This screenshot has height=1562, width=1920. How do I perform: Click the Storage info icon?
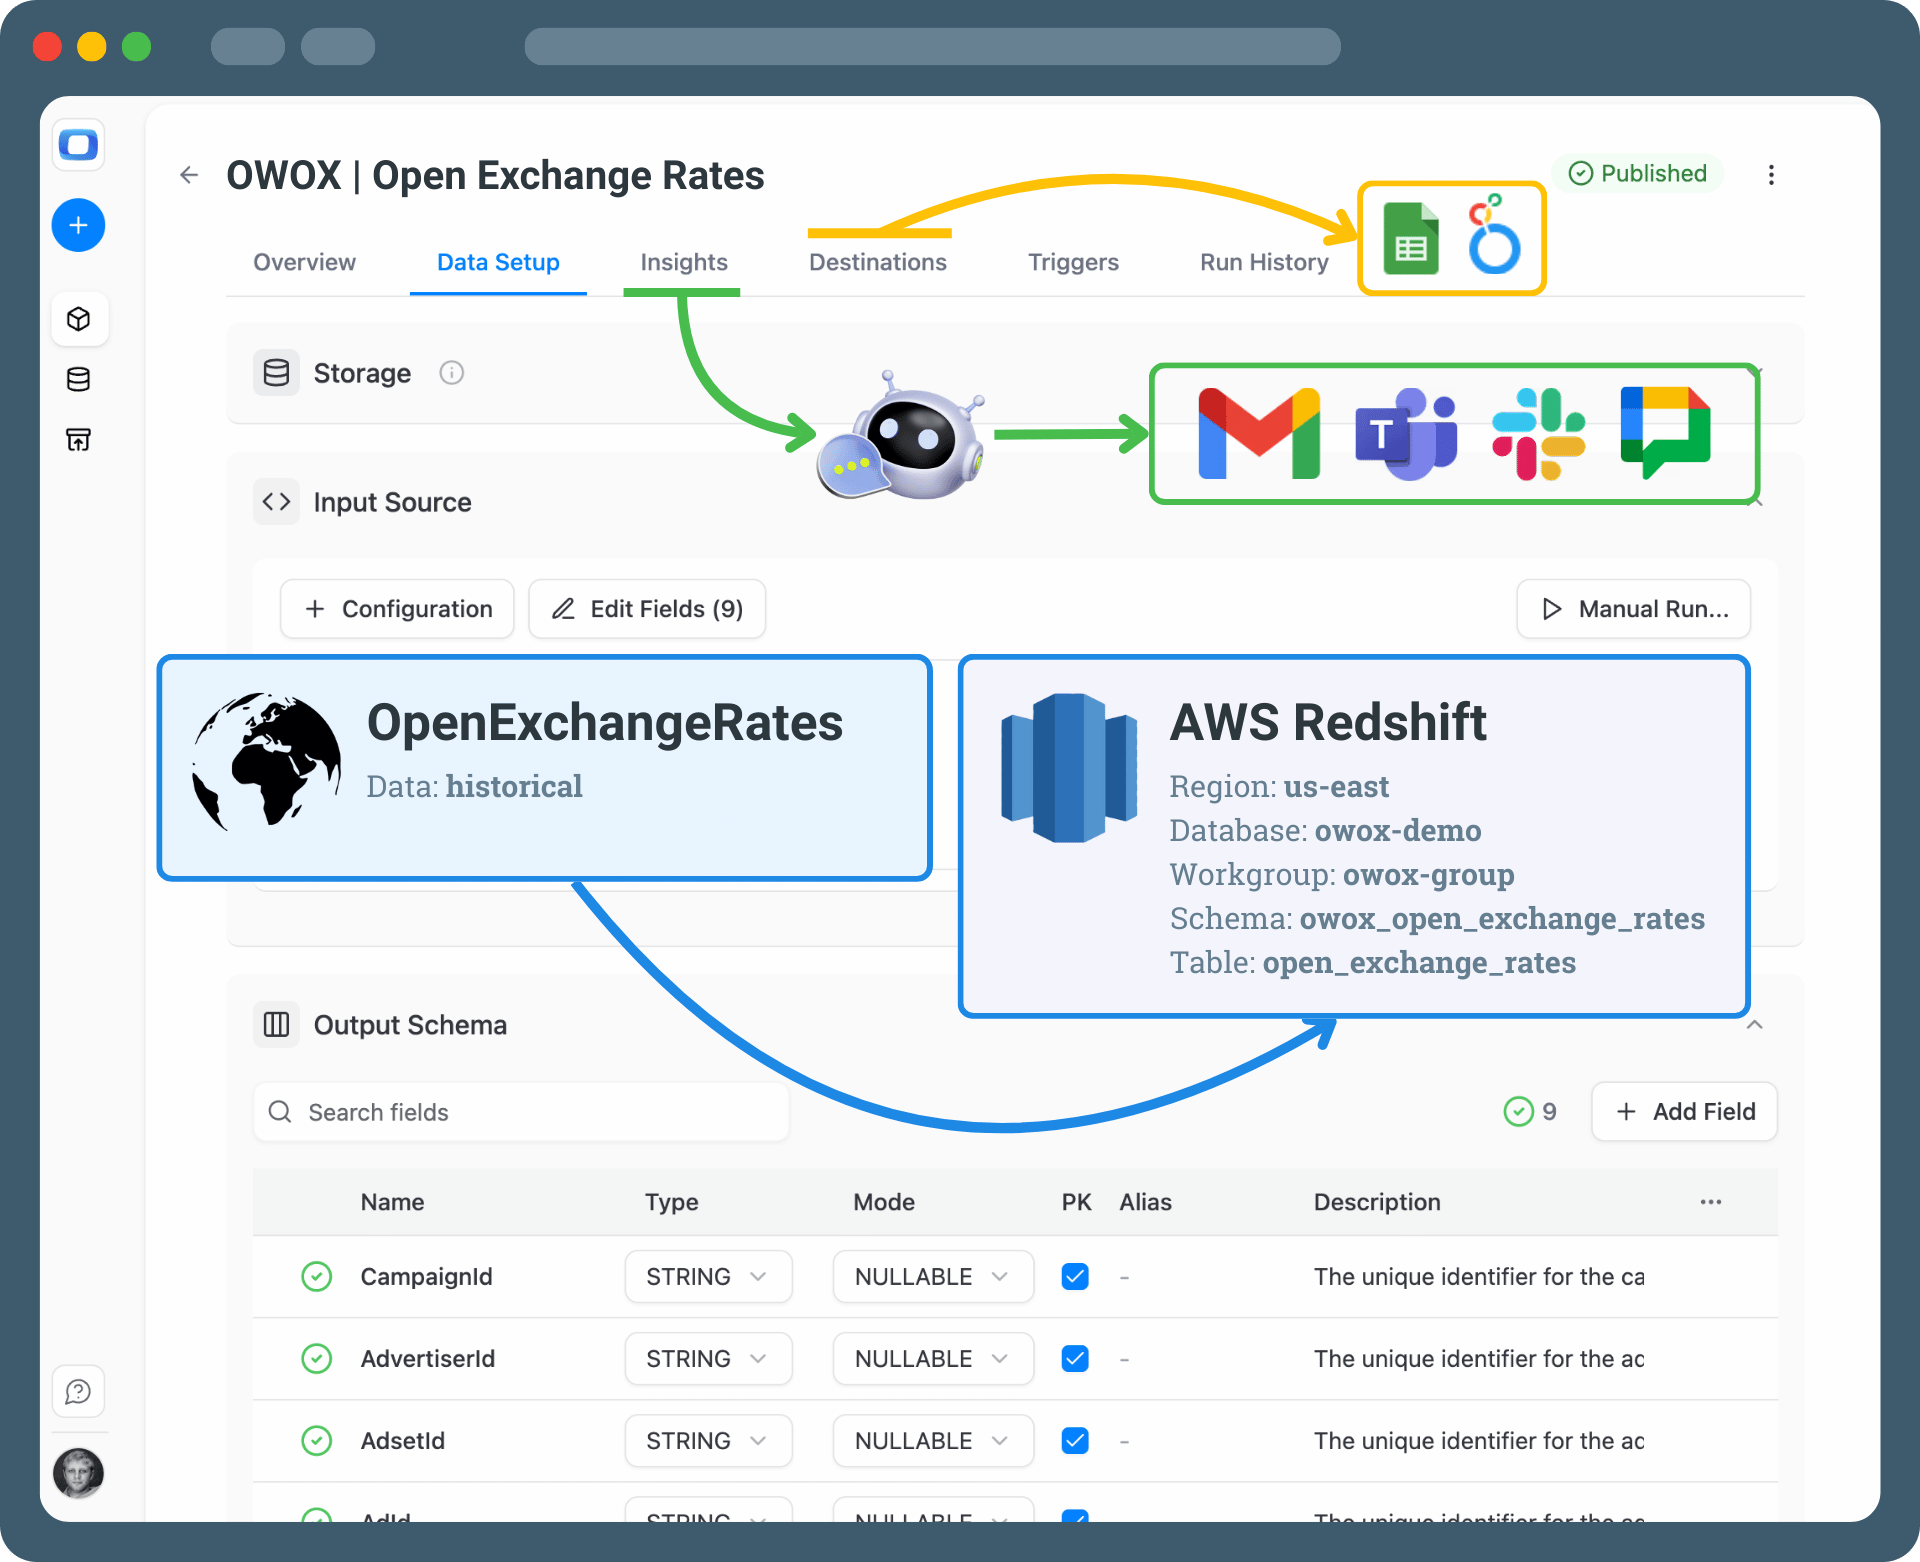pyautogui.click(x=451, y=373)
